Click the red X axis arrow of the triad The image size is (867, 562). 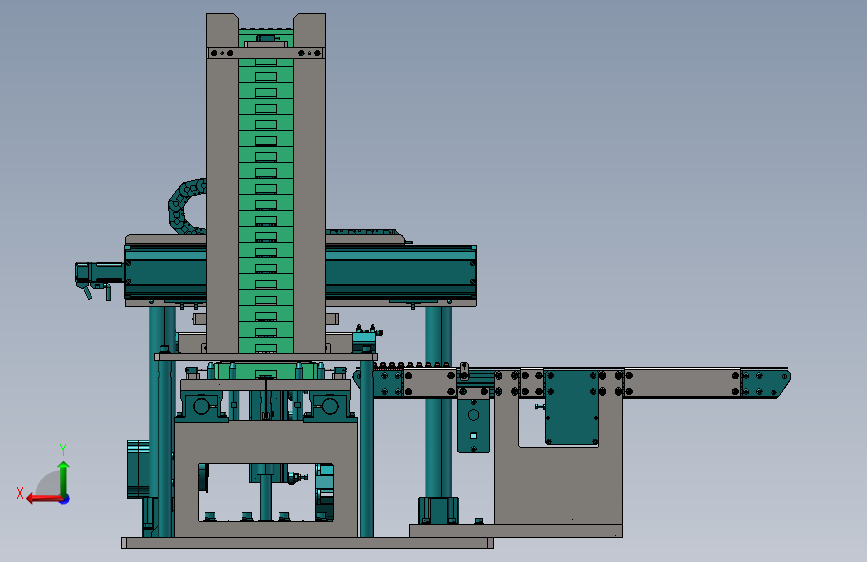(x=44, y=499)
